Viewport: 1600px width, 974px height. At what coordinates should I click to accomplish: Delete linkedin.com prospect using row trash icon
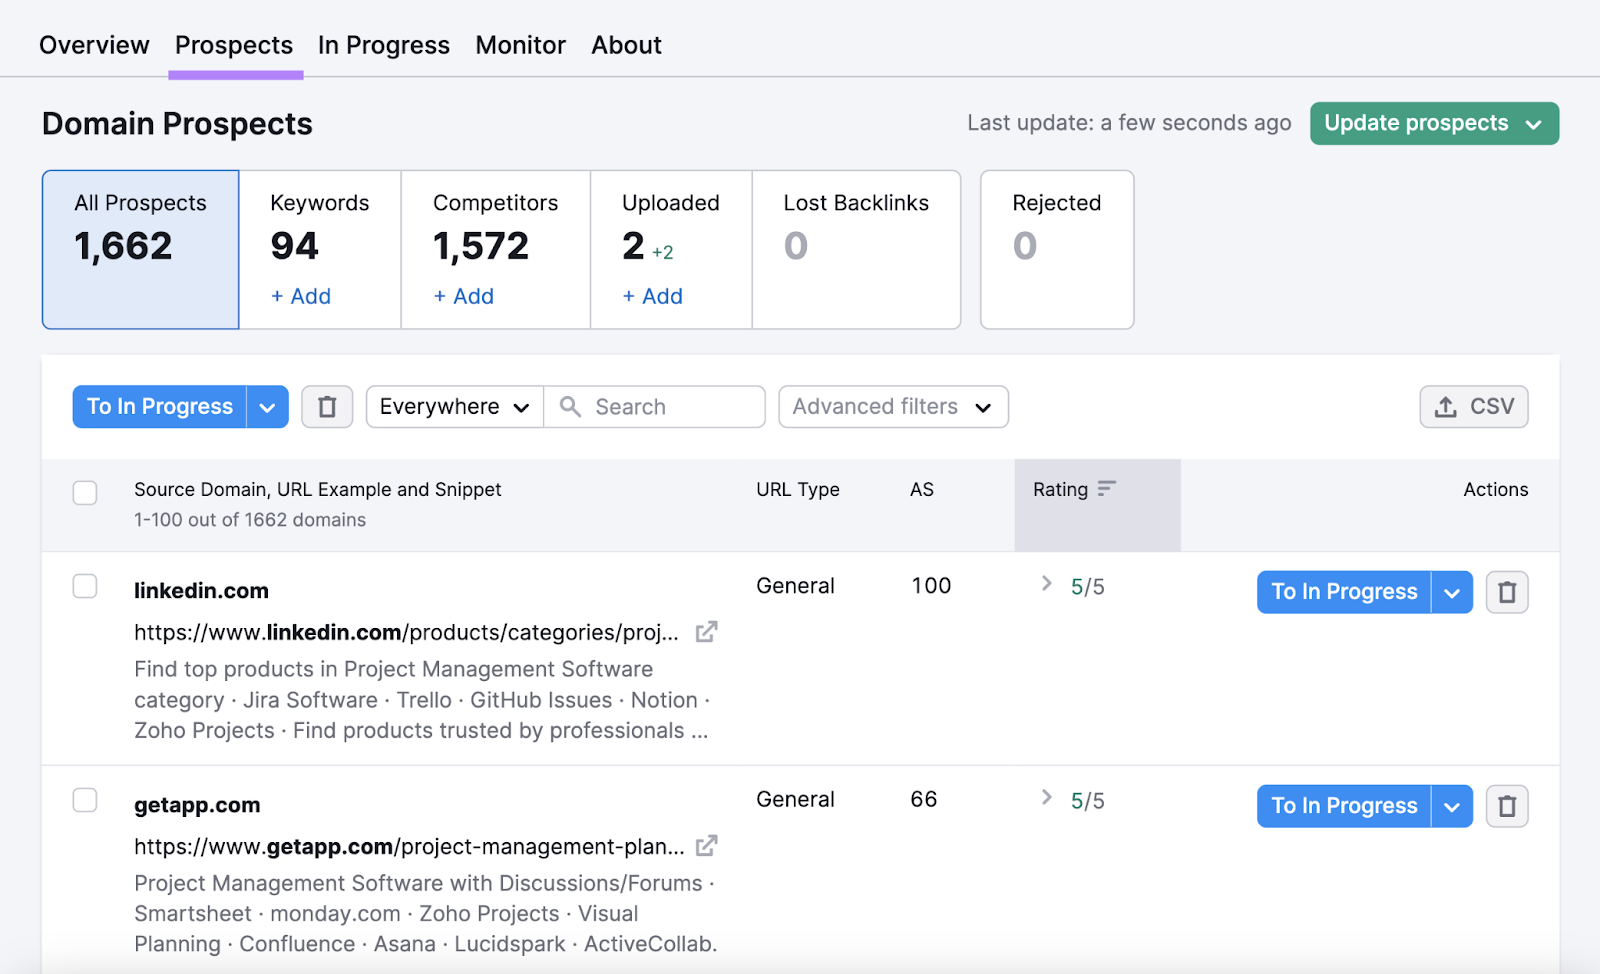click(1506, 592)
